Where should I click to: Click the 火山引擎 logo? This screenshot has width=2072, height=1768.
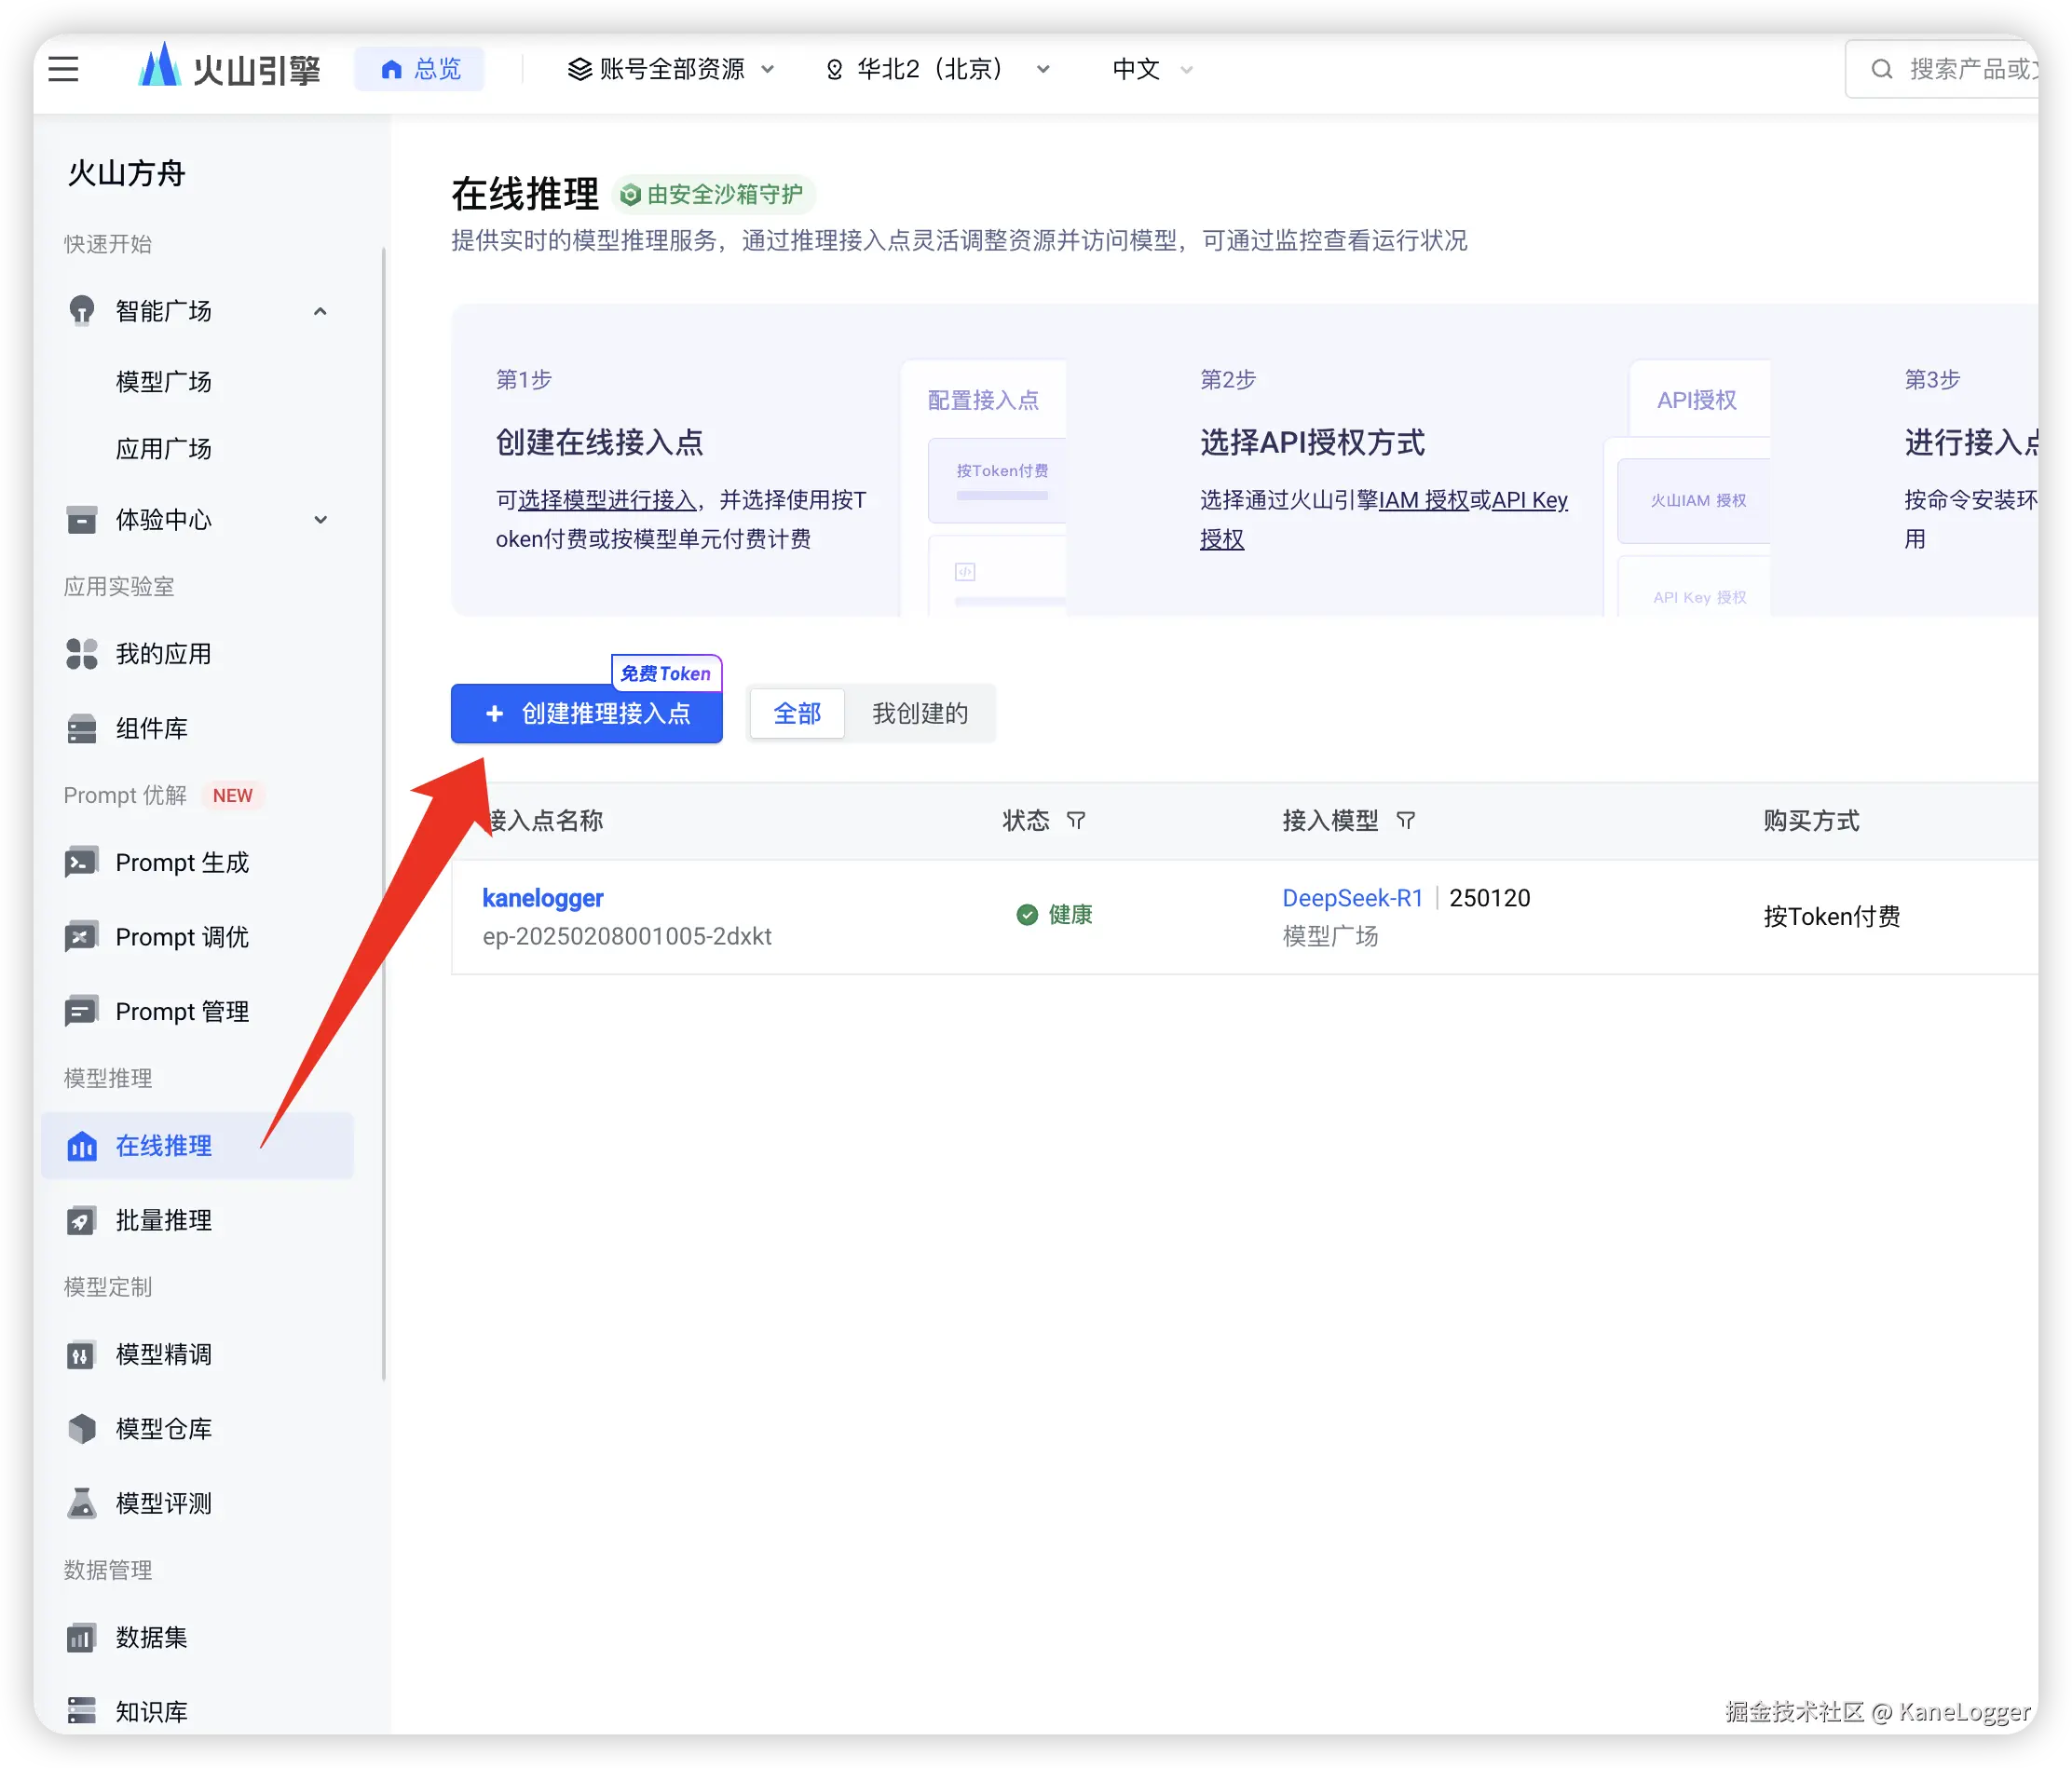(x=229, y=69)
